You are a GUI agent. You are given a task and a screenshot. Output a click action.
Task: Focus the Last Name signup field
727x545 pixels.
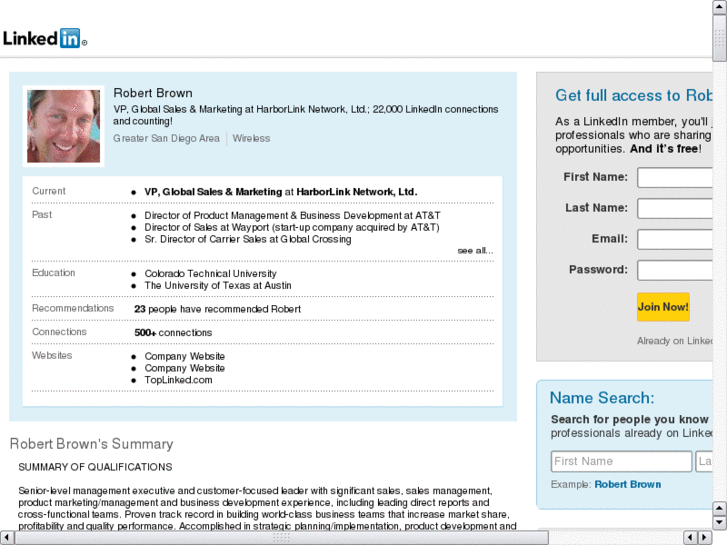pyautogui.click(x=675, y=208)
